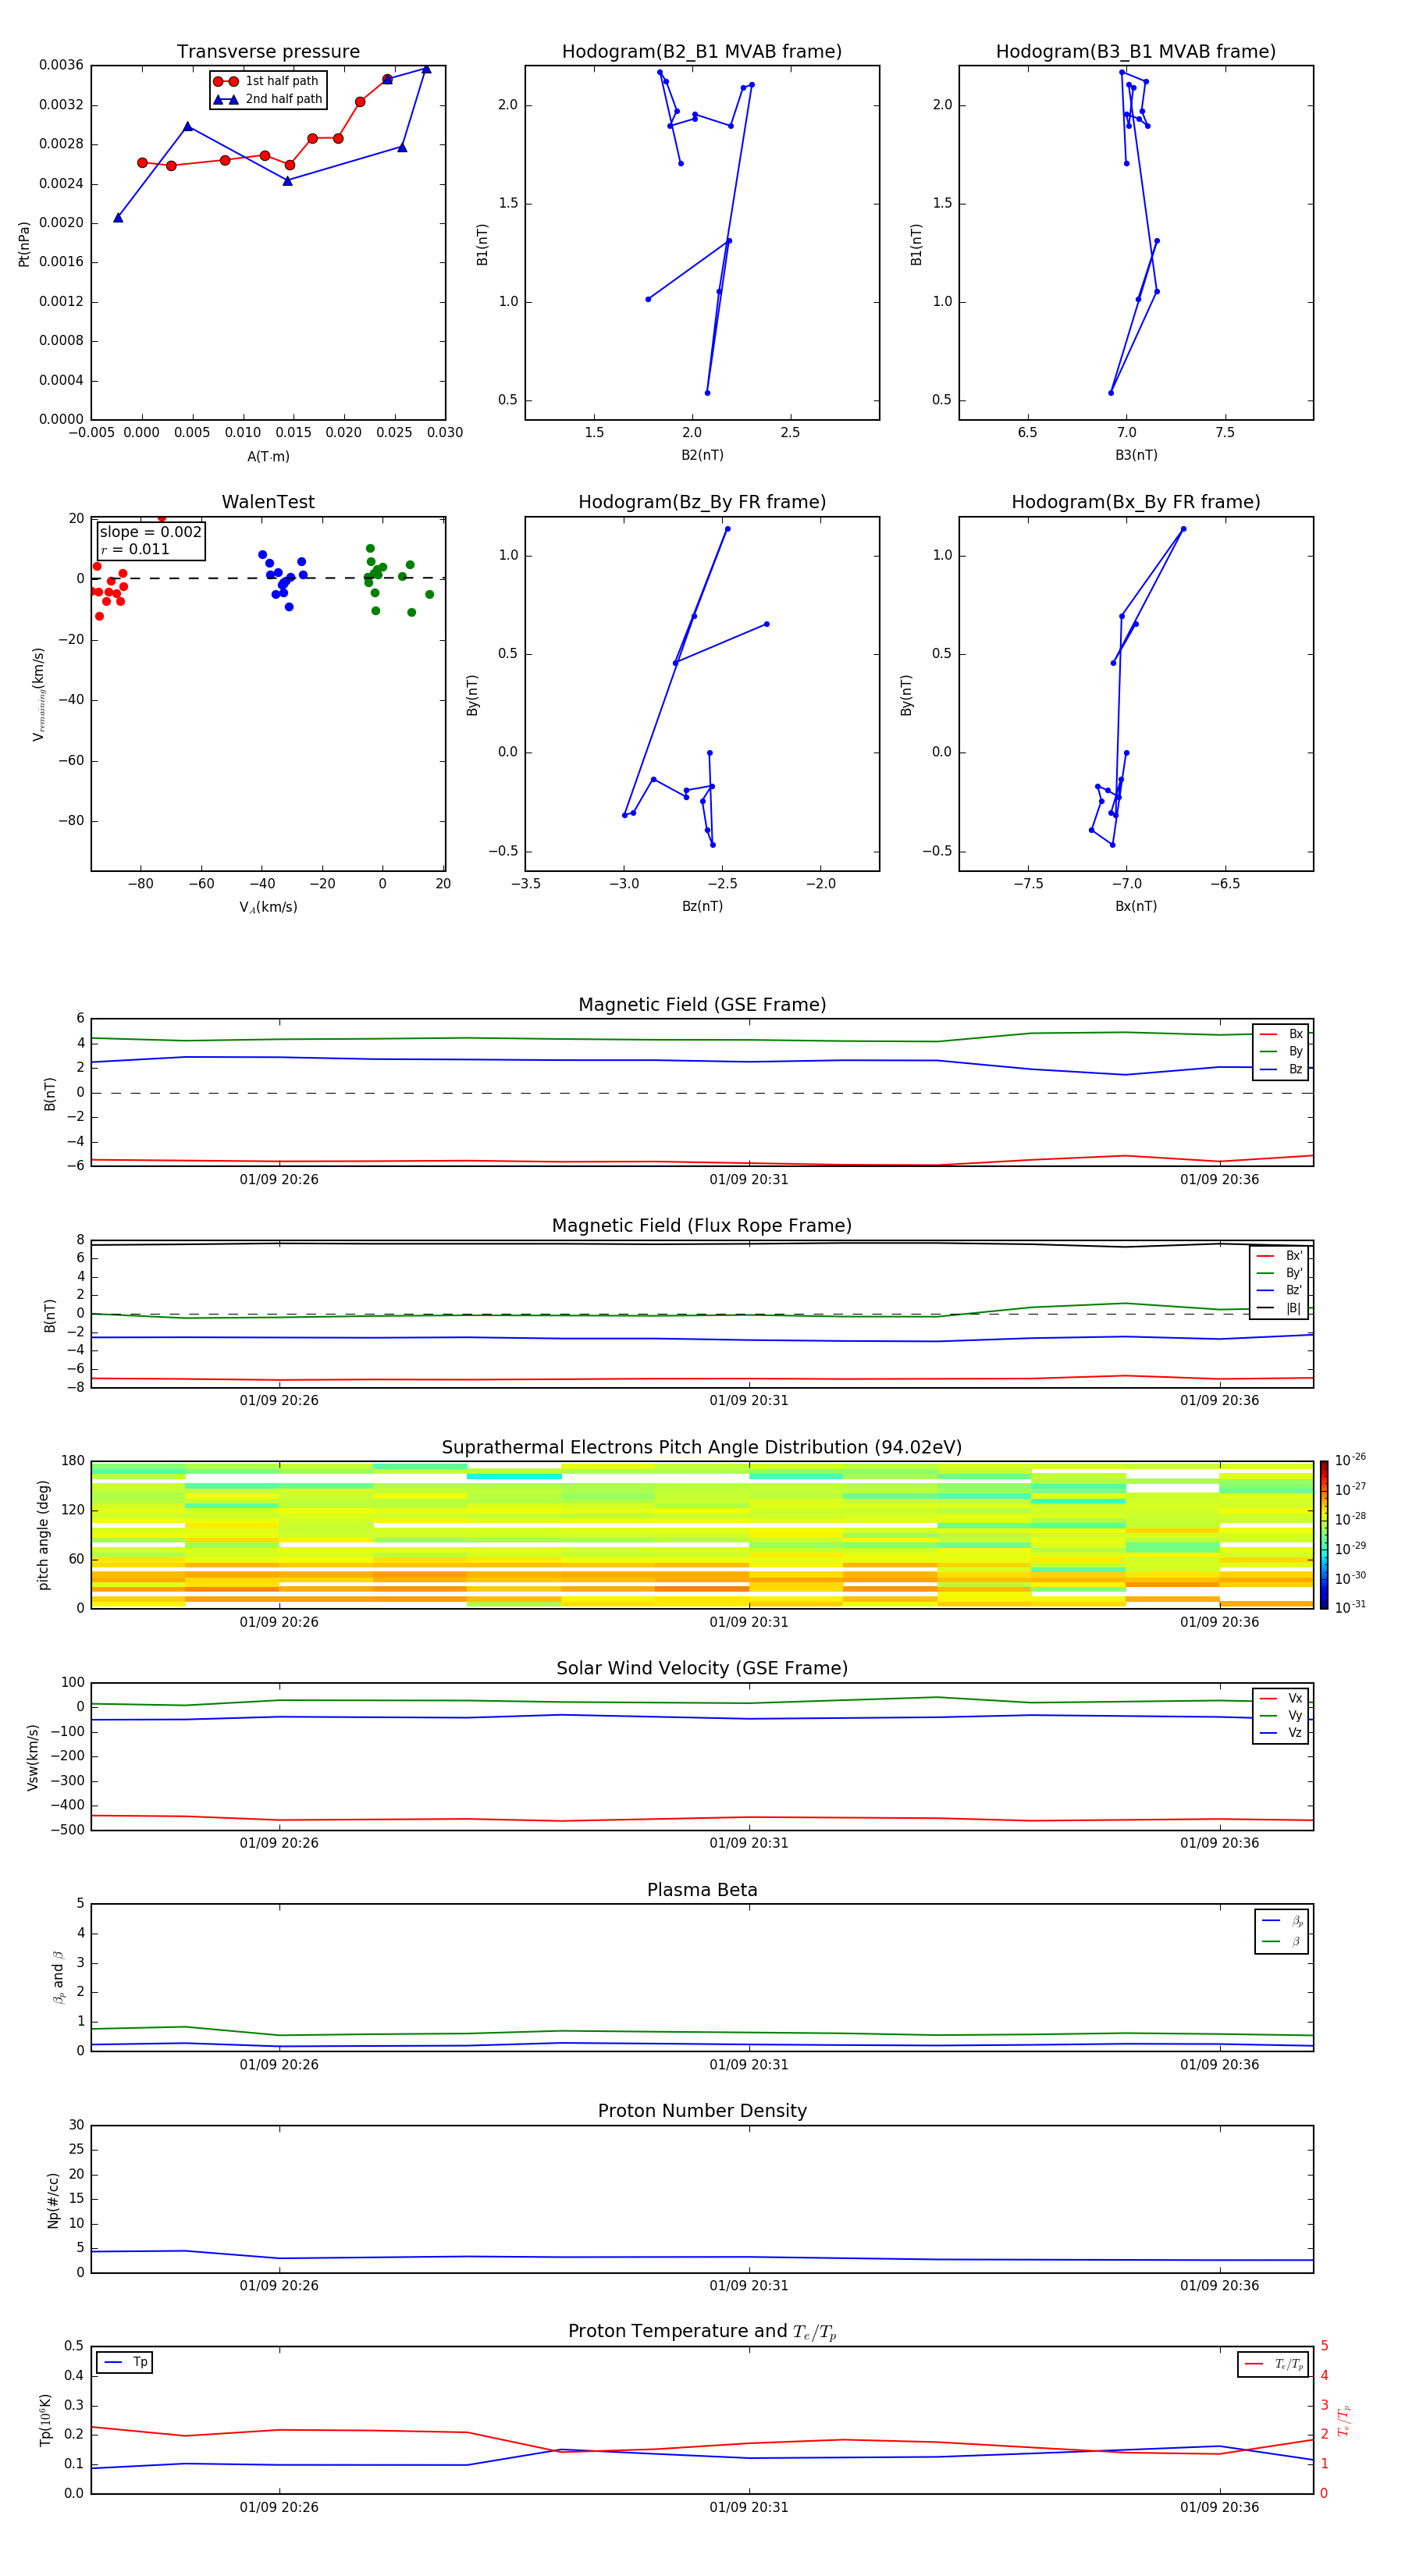Image resolution: width=1405 pixels, height=2576 pixels.
Task: Select the Suprathermal Electrons Pitch Angle Distribution title
Action: coord(702,1448)
